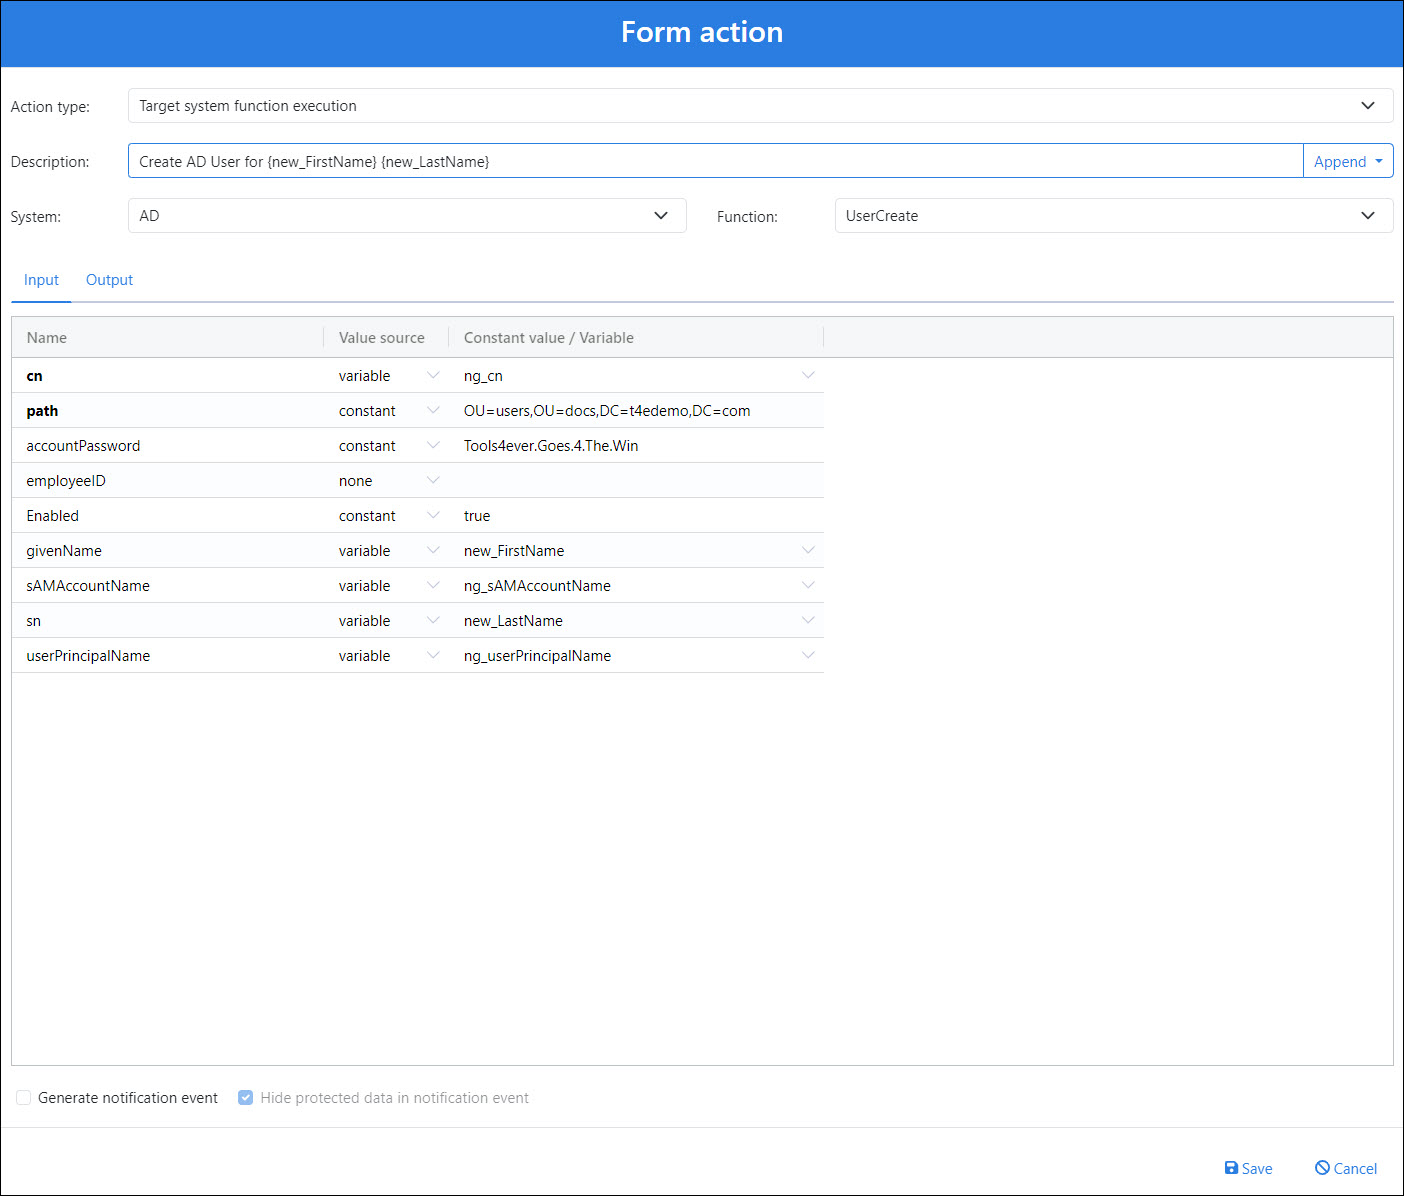Screen dimensions: 1404x1196
Task: Open value source chevron for employeeID
Action: [433, 481]
